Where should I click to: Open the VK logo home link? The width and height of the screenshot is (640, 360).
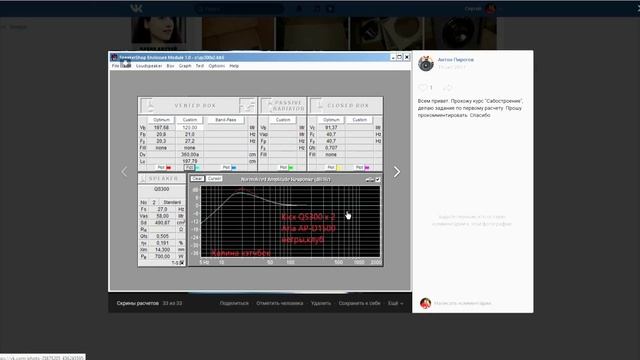pos(136,8)
